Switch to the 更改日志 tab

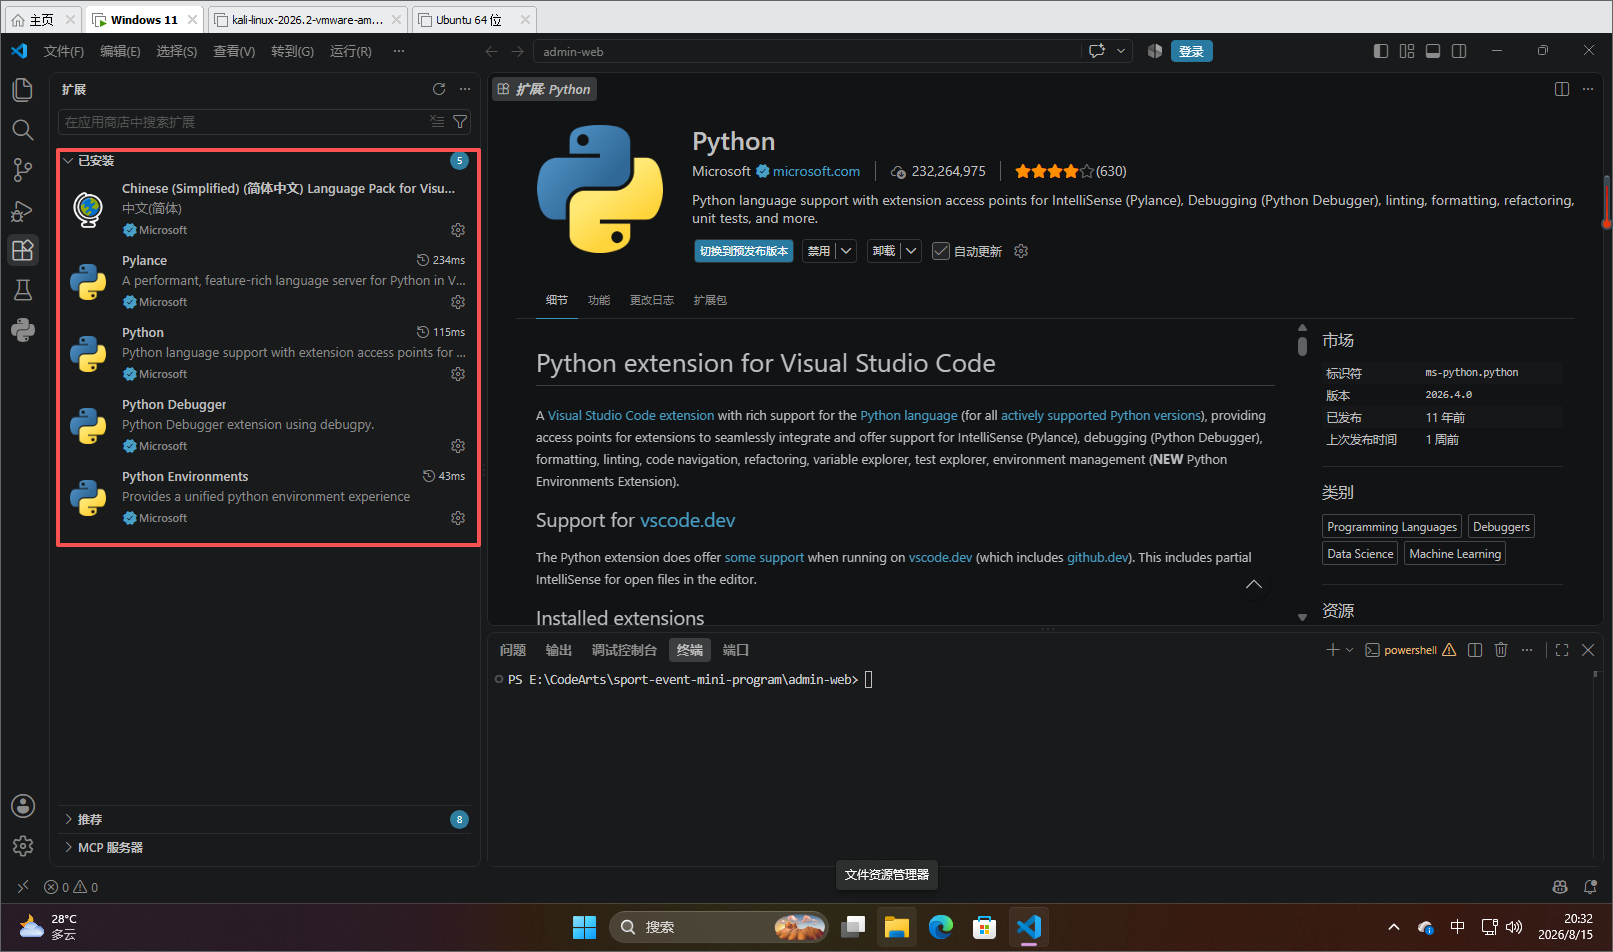point(652,300)
